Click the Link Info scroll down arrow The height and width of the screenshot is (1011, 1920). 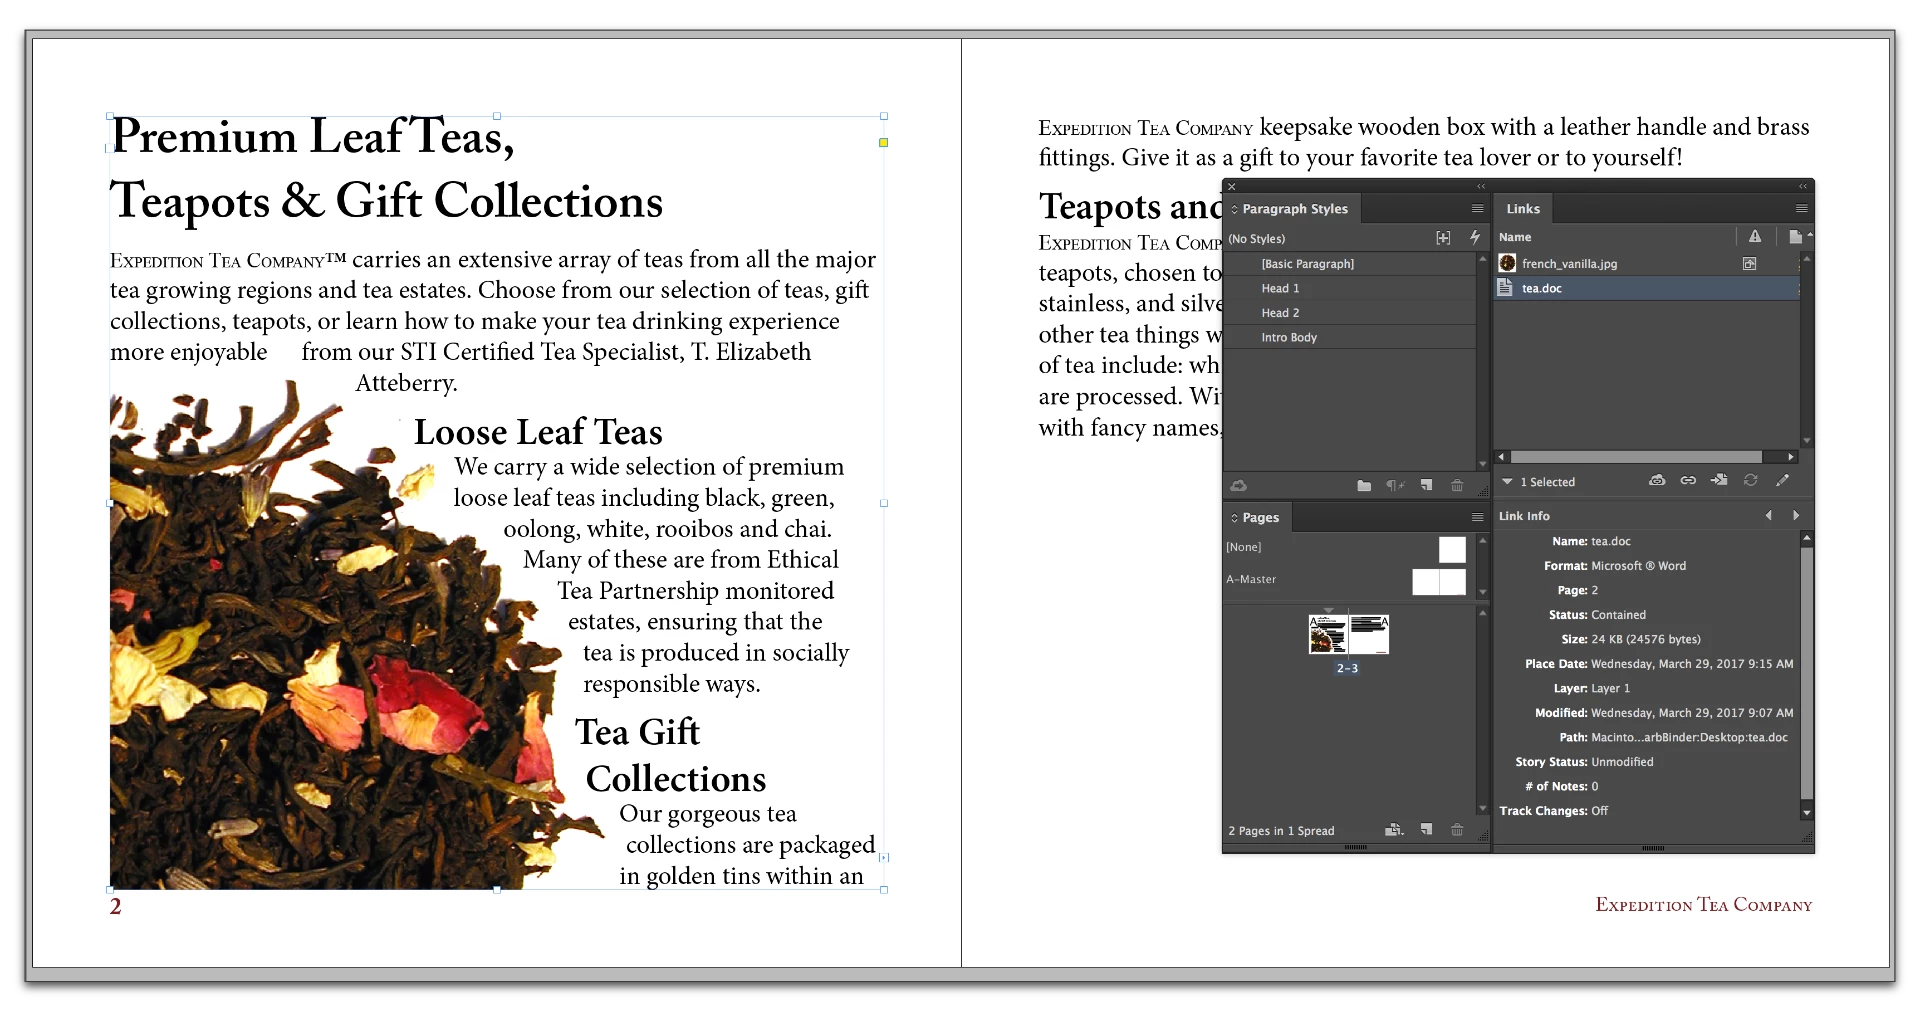(1806, 812)
